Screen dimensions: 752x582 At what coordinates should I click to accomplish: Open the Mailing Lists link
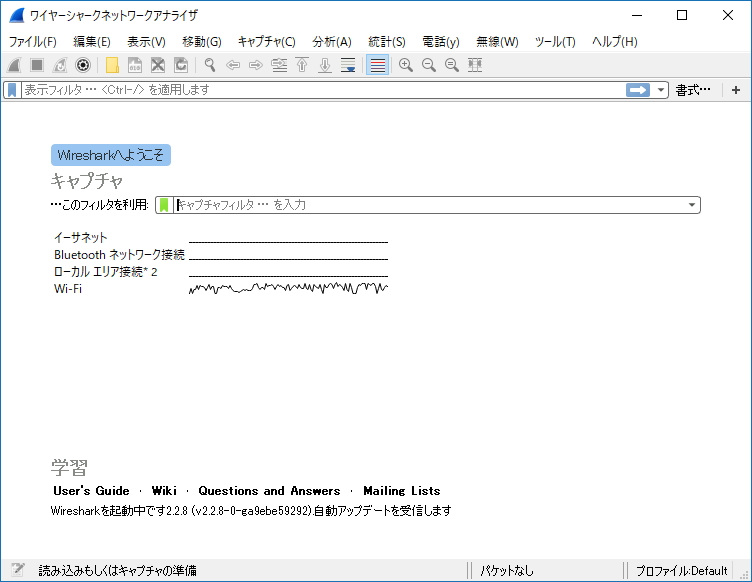click(401, 491)
